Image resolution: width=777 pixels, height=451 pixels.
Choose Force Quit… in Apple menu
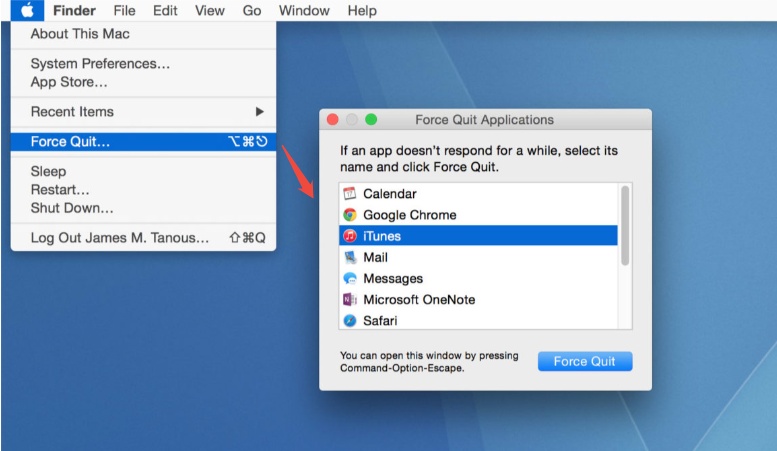pyautogui.click(x=143, y=141)
